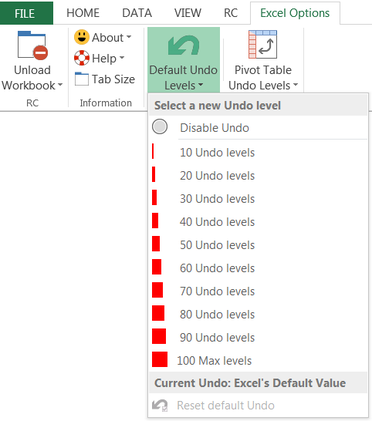Click the Reset default Undo text
372x421 pixels.
(226, 405)
